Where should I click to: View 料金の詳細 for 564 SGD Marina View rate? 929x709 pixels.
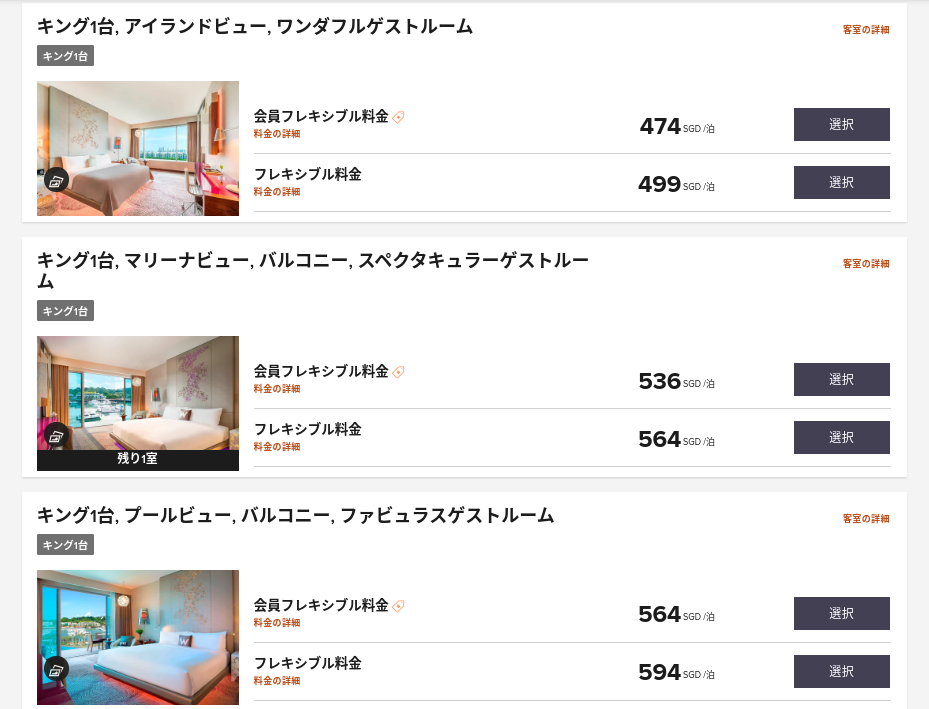tap(277, 447)
